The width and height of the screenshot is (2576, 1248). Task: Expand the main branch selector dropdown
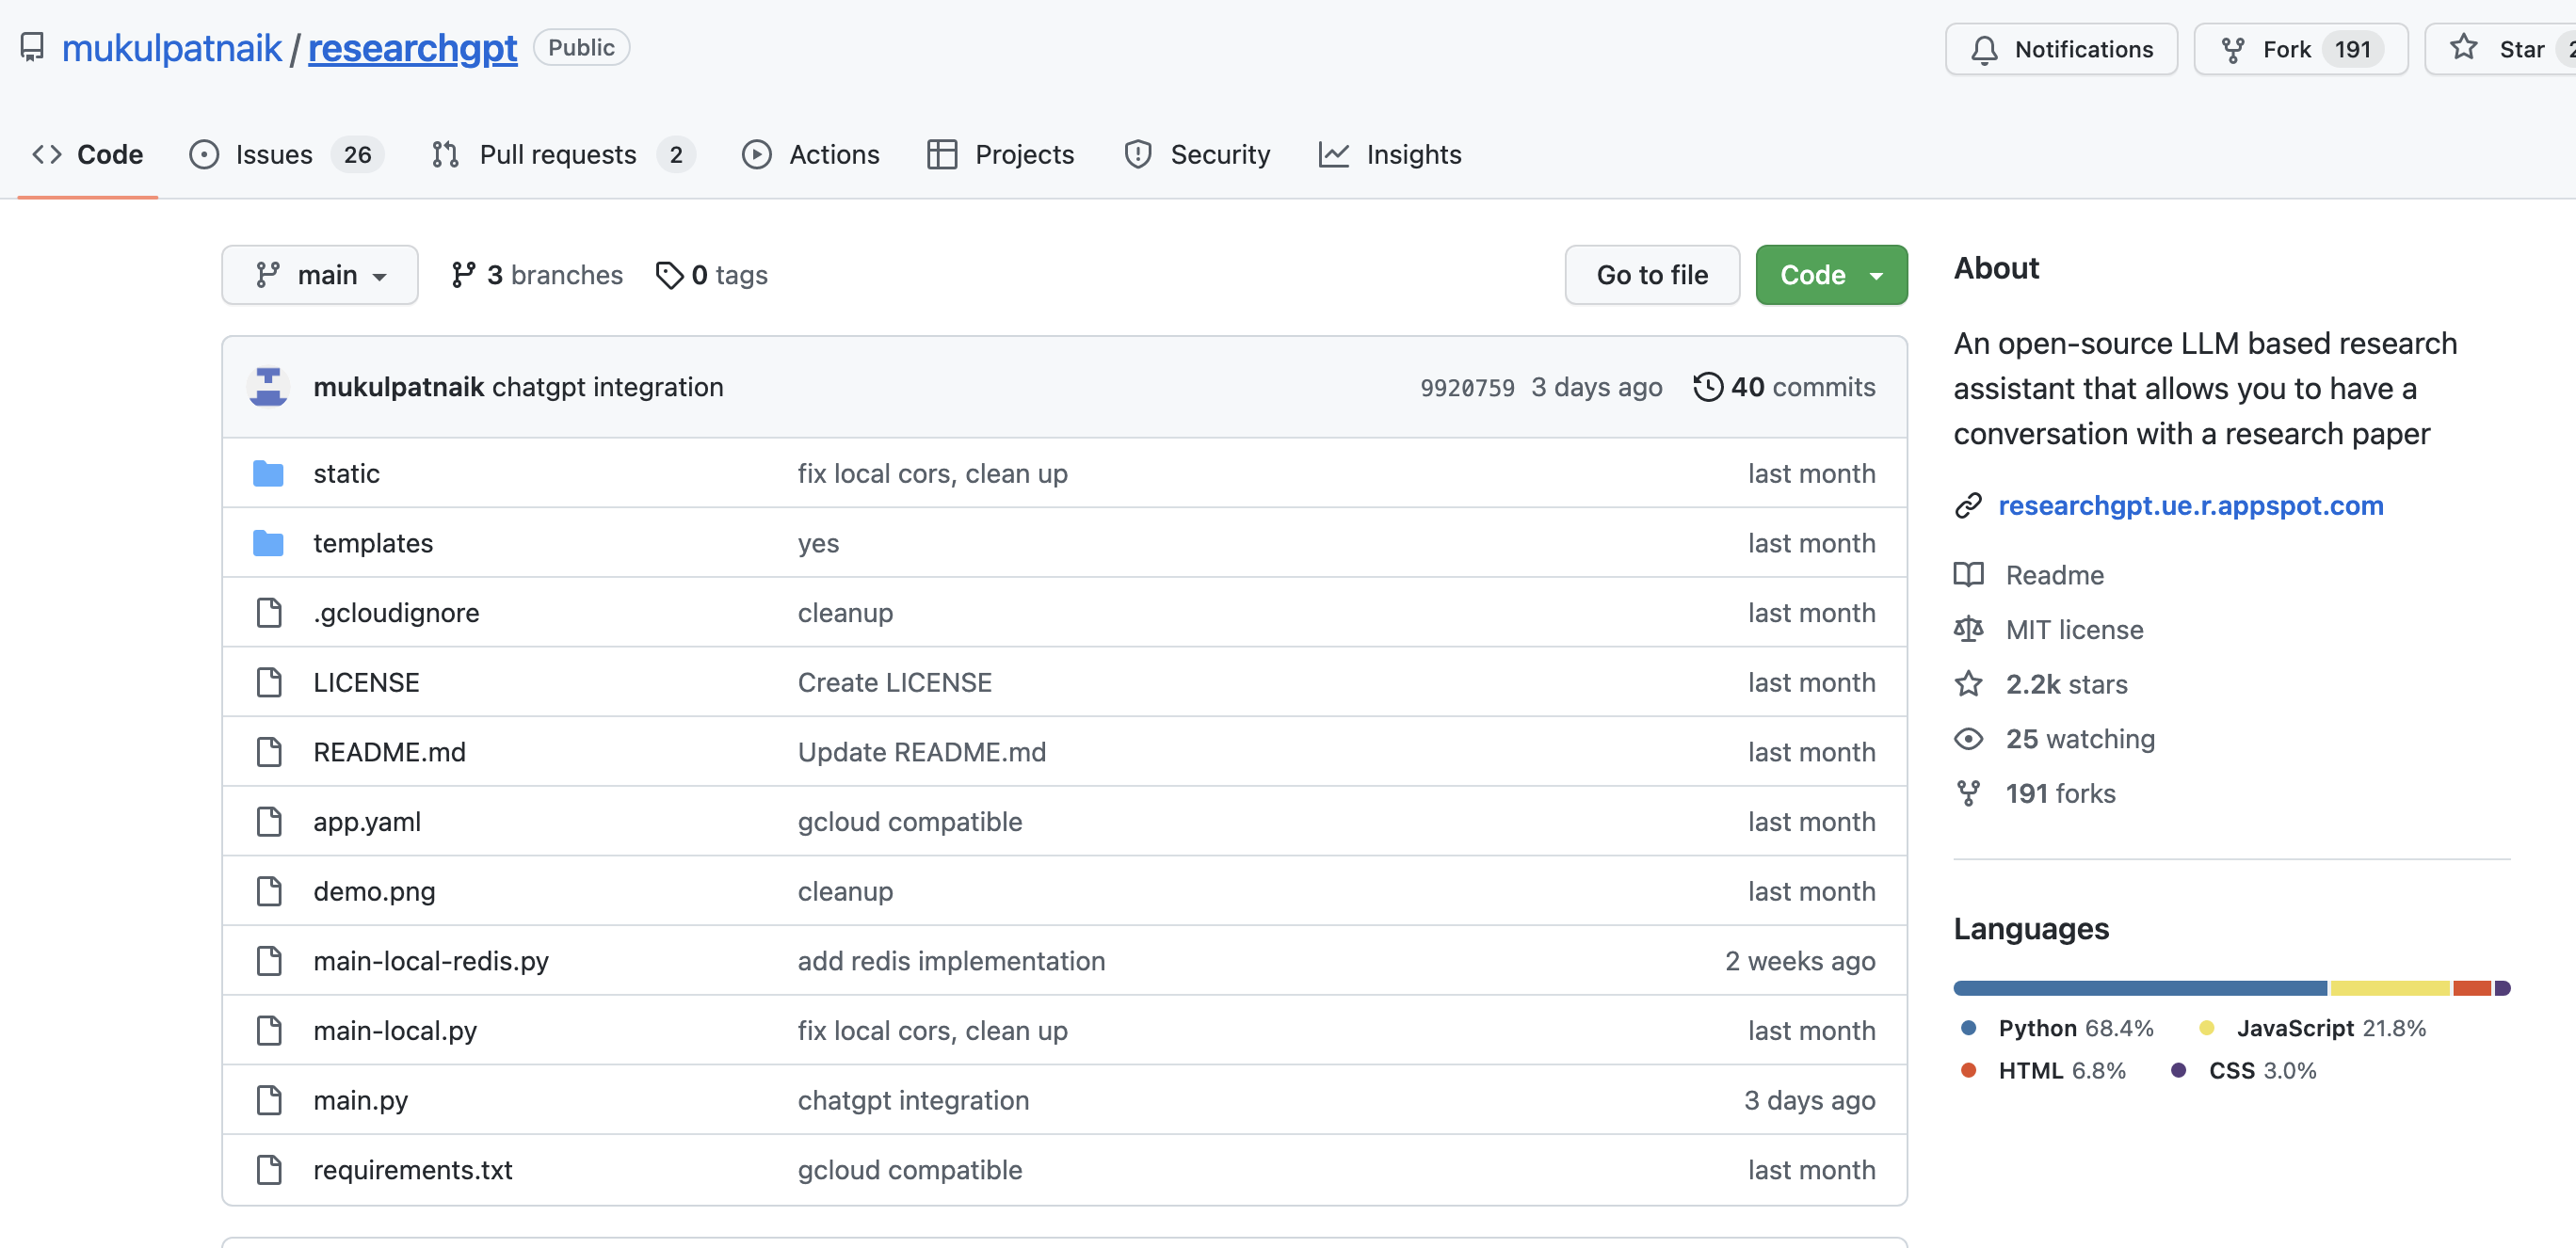click(319, 274)
